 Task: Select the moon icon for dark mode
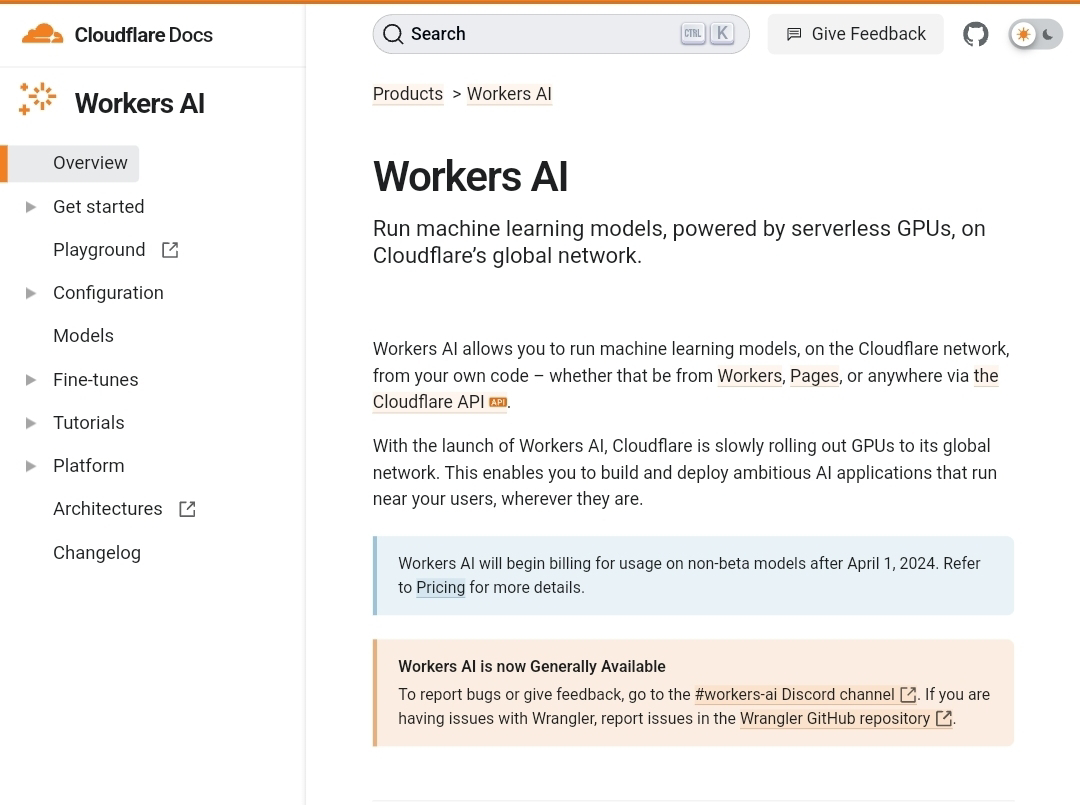click(x=1048, y=34)
